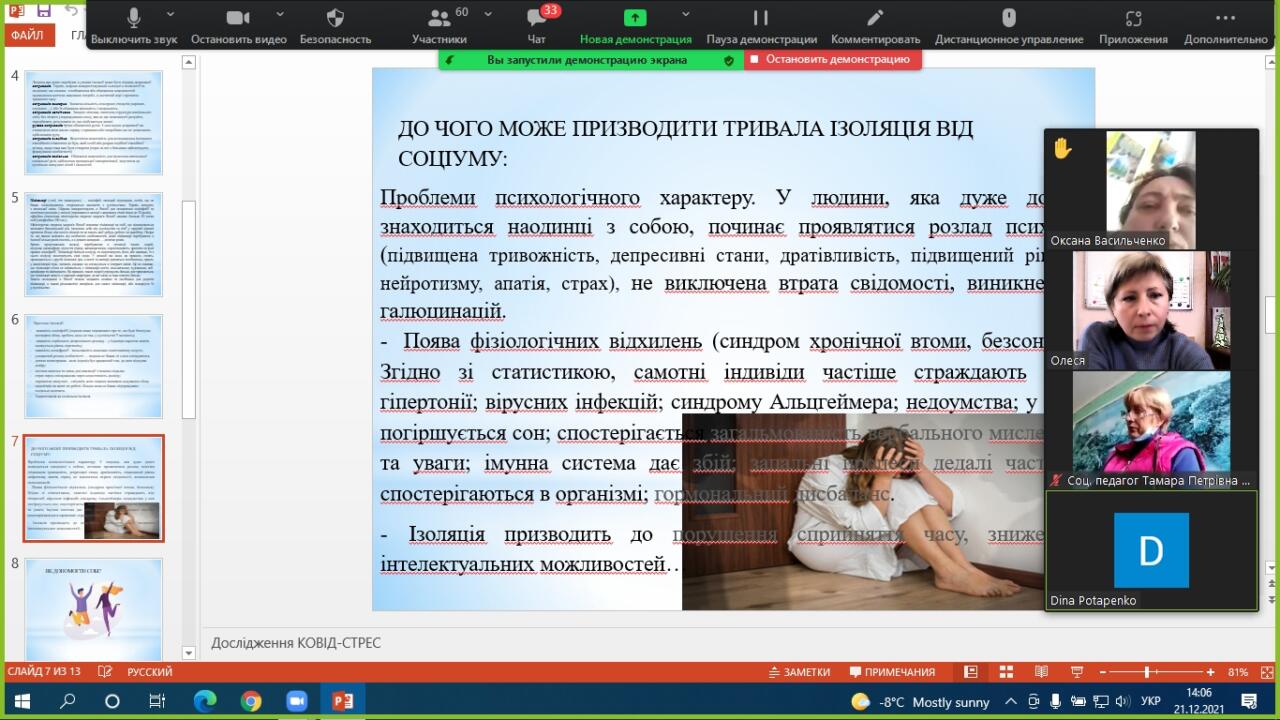Open Windows taskbar search
The height and width of the screenshot is (720, 1280).
coord(68,701)
